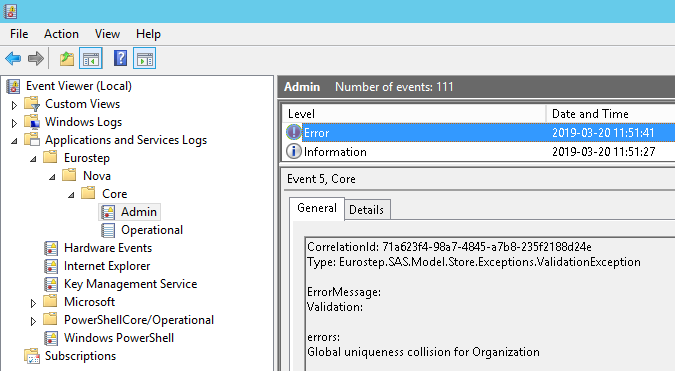The height and width of the screenshot is (371, 675).
Task: Click the Core folder icon
Action: click(x=88, y=193)
